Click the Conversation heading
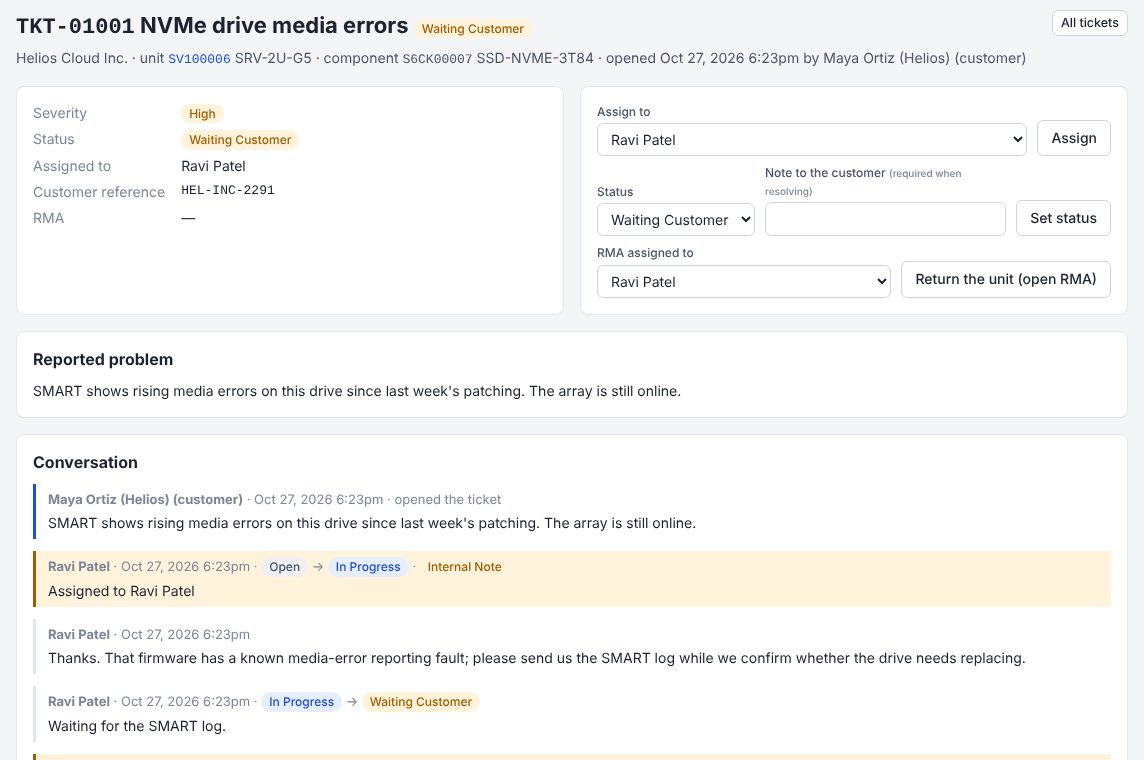This screenshot has height=760, width=1144. coord(85,462)
